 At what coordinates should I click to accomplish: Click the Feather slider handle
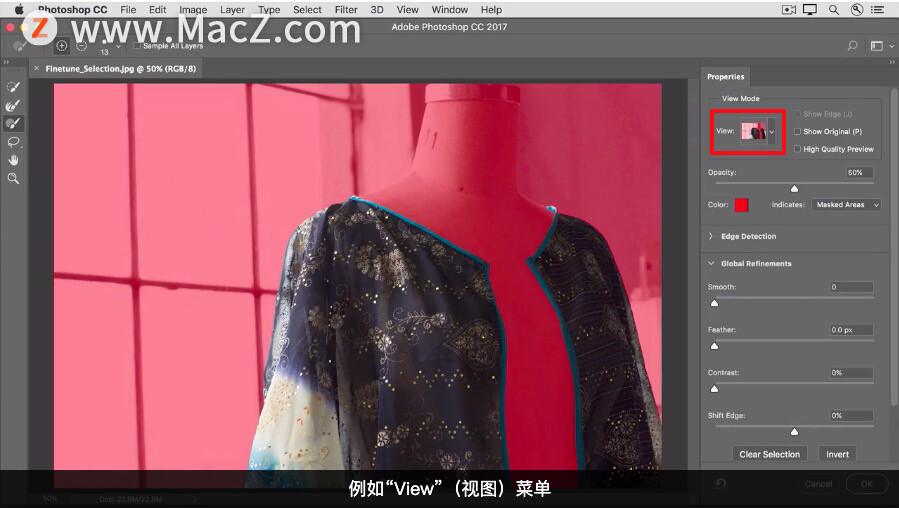pos(714,346)
